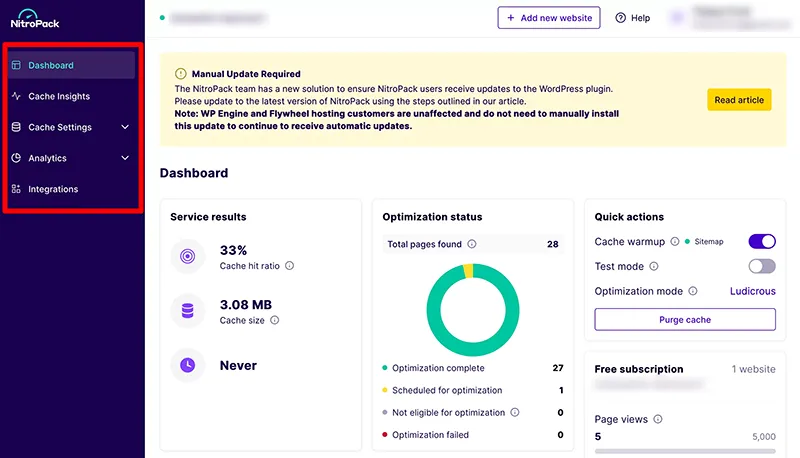This screenshot has width=800, height=458.
Task: Click info icon beside Total pages found
Action: pyautogui.click(x=472, y=244)
